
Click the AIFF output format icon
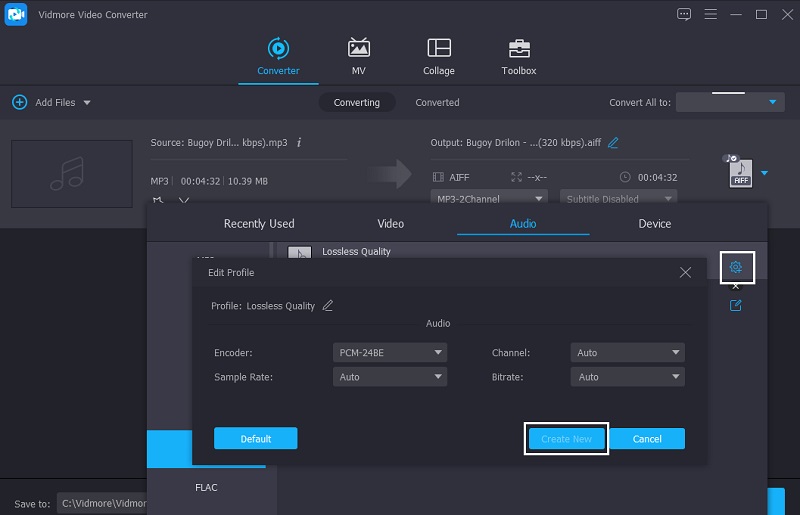pos(740,173)
